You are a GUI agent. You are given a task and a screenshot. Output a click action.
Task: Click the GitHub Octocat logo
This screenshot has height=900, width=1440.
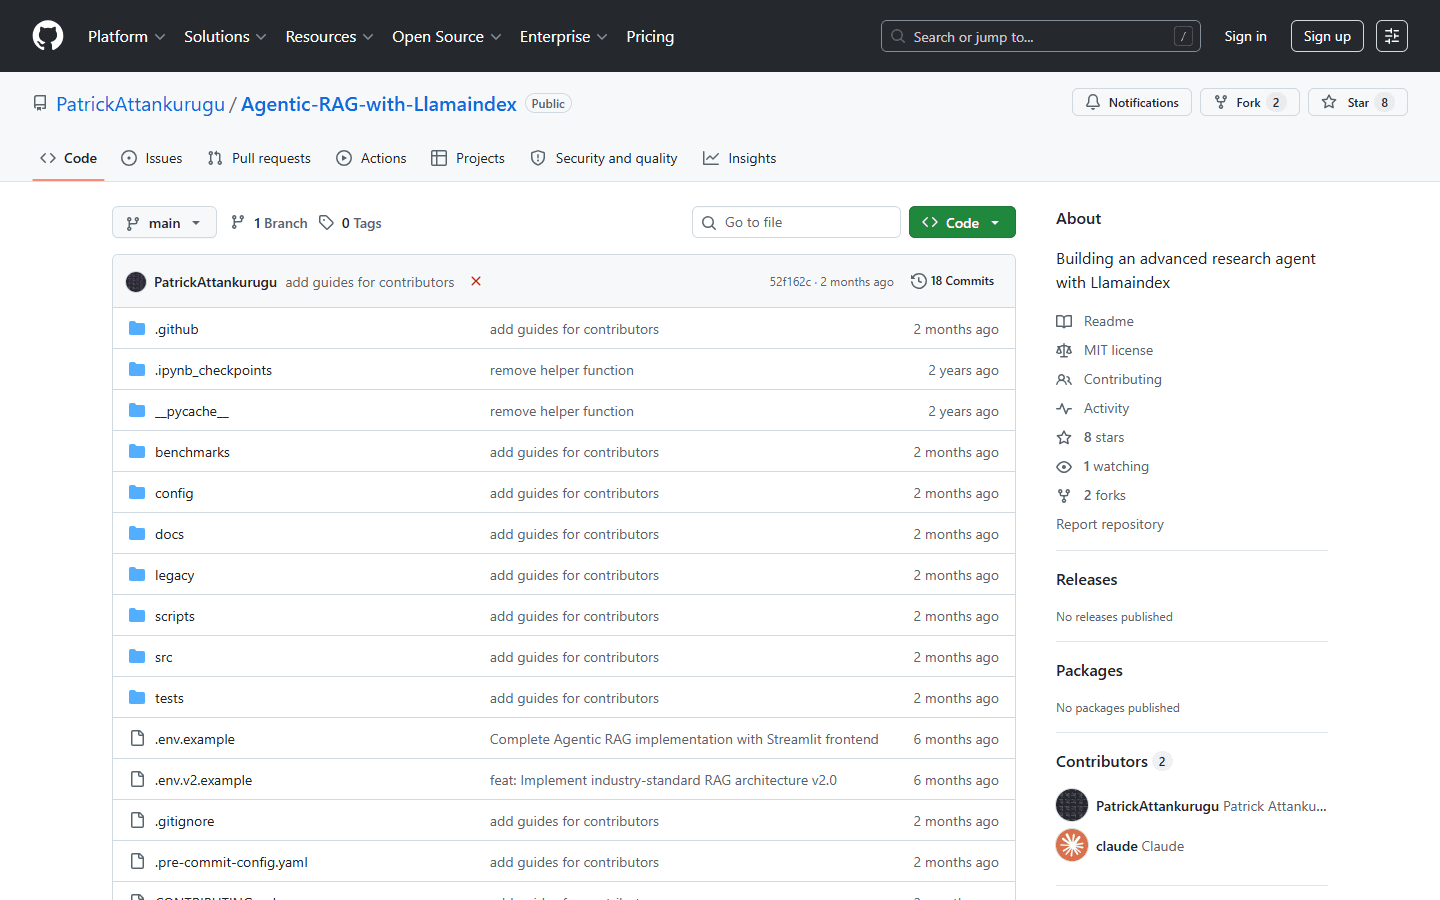[x=48, y=36]
